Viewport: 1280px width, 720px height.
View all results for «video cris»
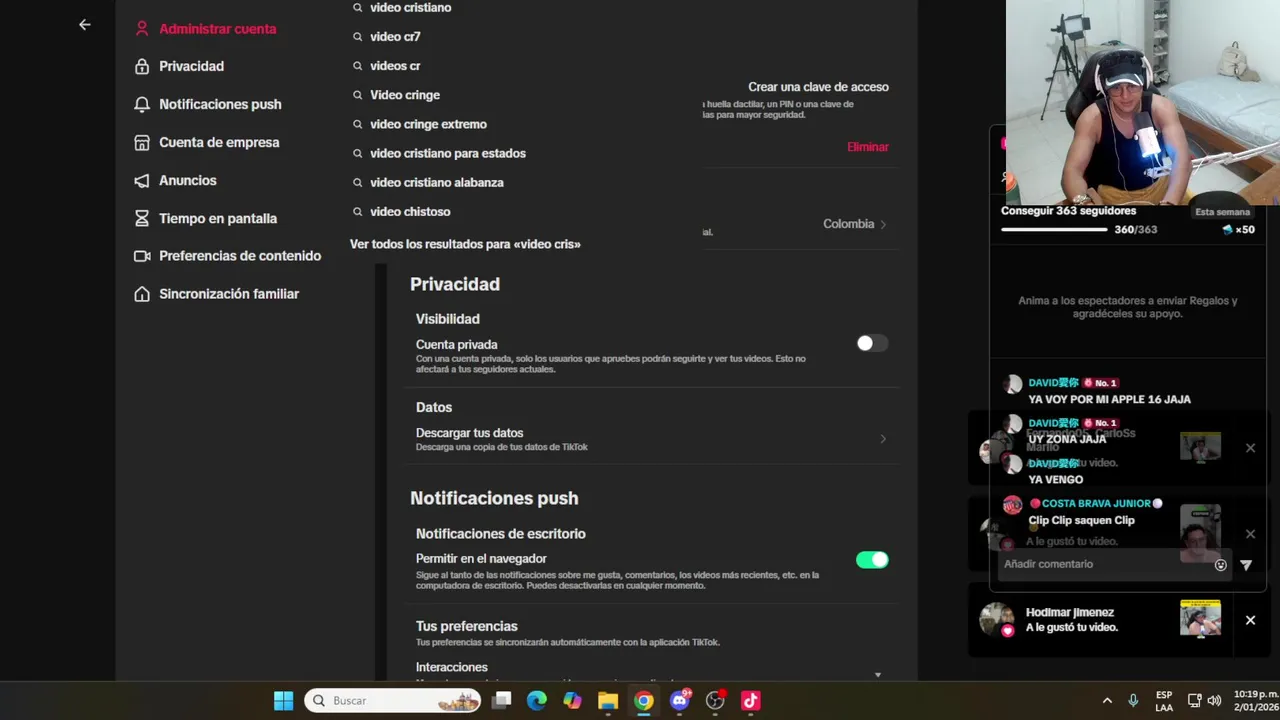pos(465,244)
